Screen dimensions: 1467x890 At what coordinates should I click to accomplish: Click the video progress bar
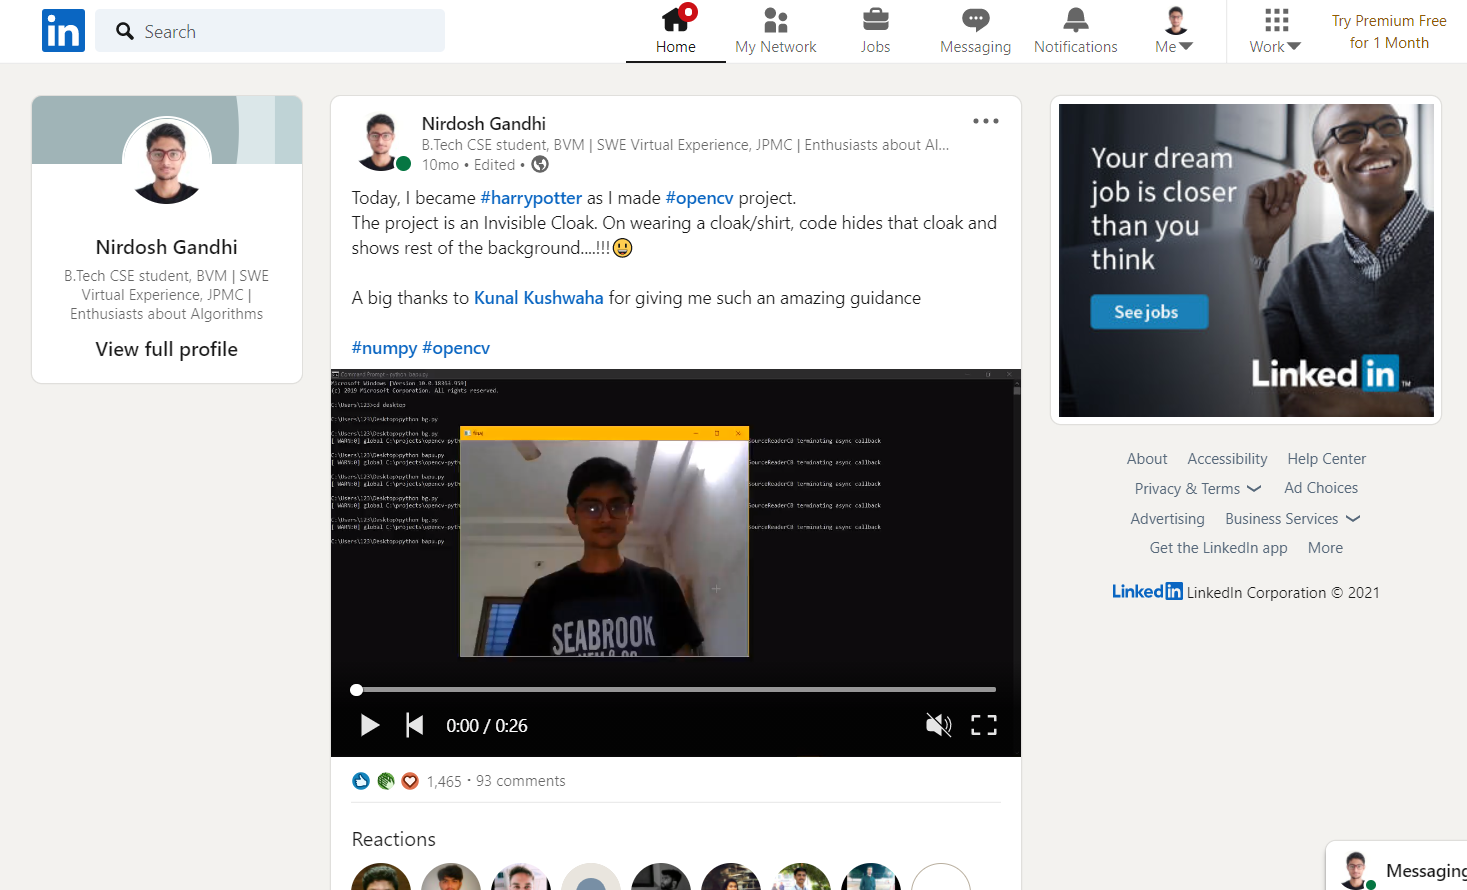tap(675, 689)
